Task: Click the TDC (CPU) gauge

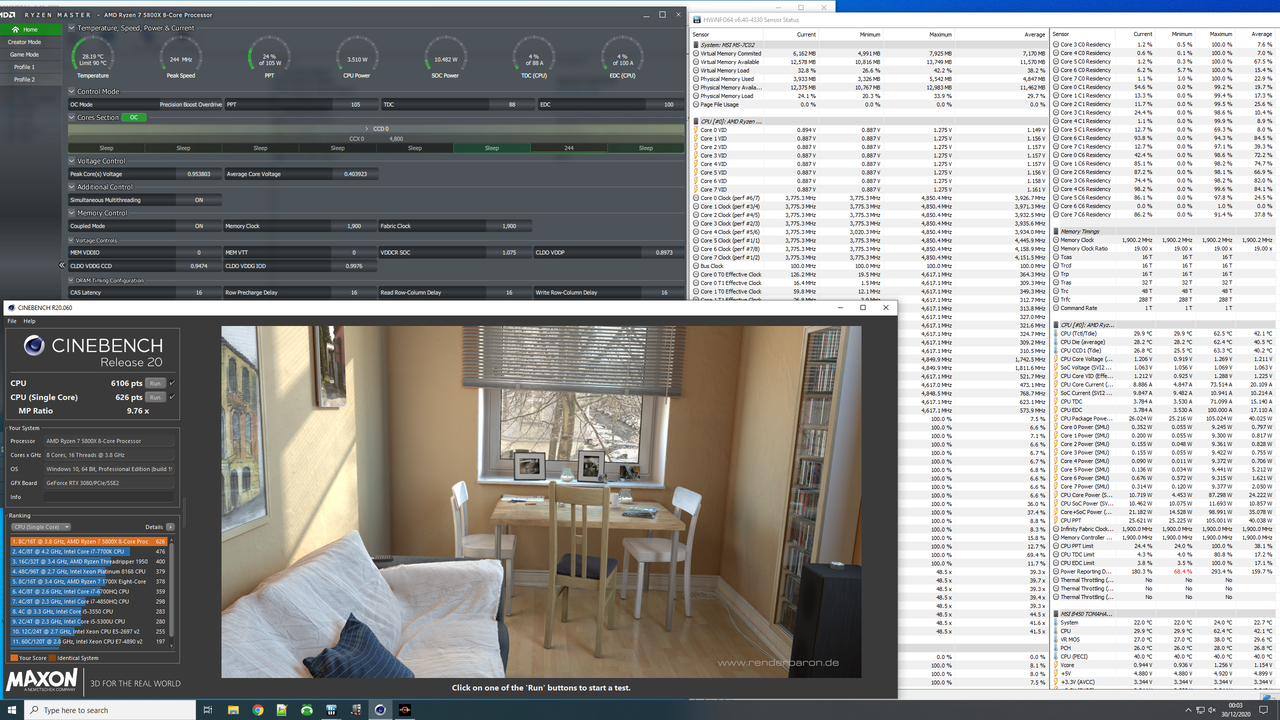Action: click(533, 57)
